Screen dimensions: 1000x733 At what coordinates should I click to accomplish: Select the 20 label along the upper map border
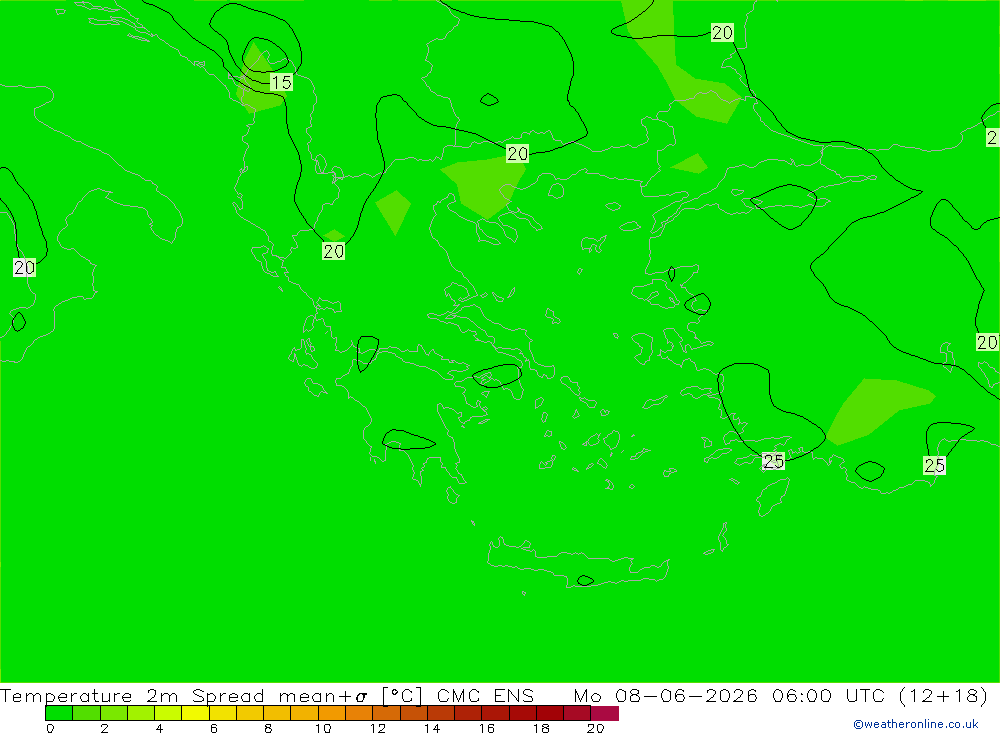pyautogui.click(x=722, y=33)
